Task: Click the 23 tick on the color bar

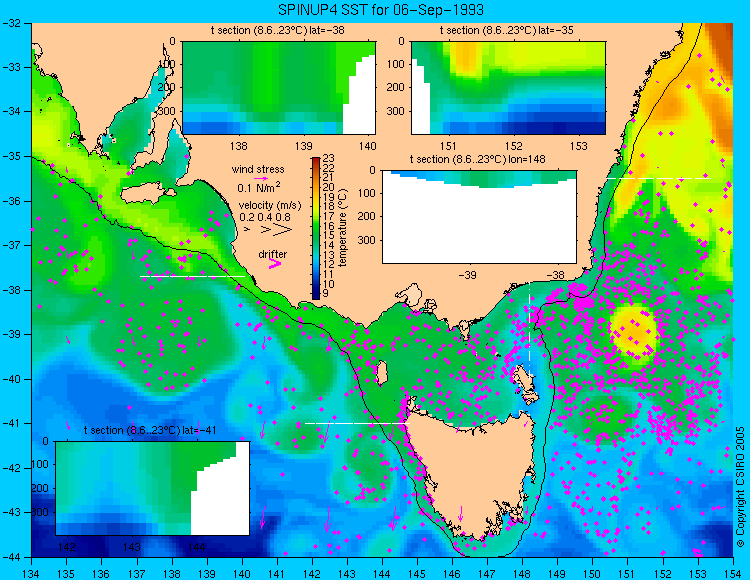Action: (329, 158)
